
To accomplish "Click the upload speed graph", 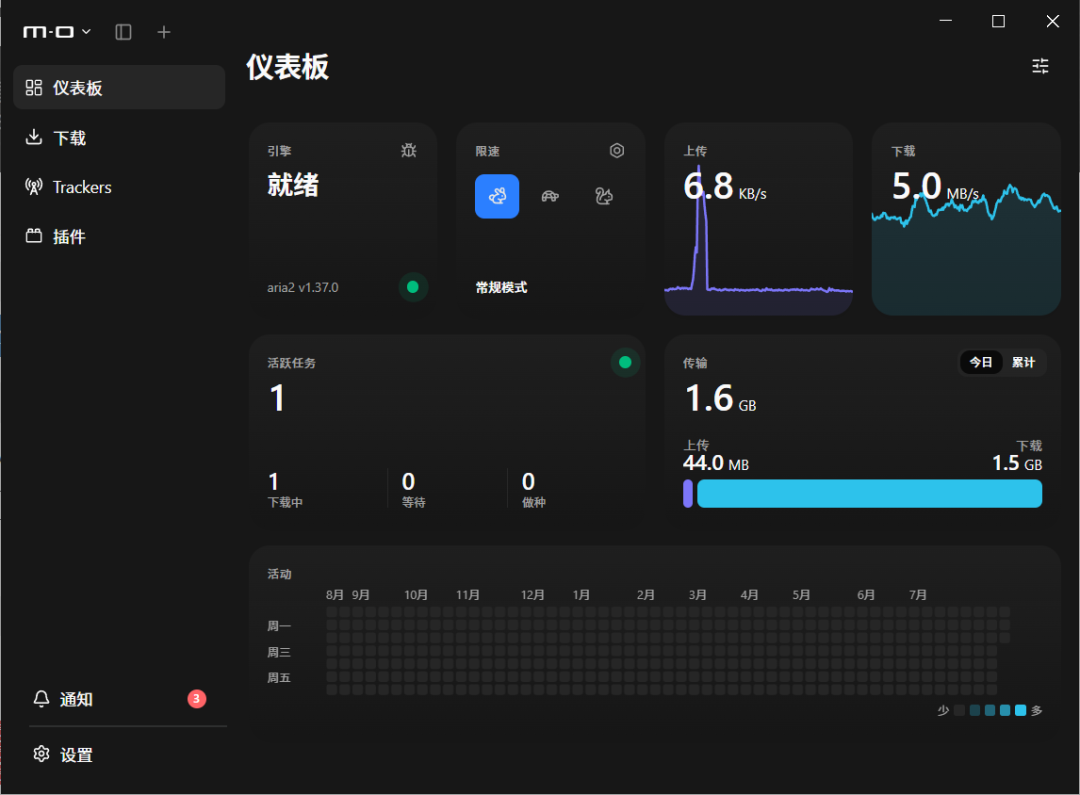I will 758,241.
